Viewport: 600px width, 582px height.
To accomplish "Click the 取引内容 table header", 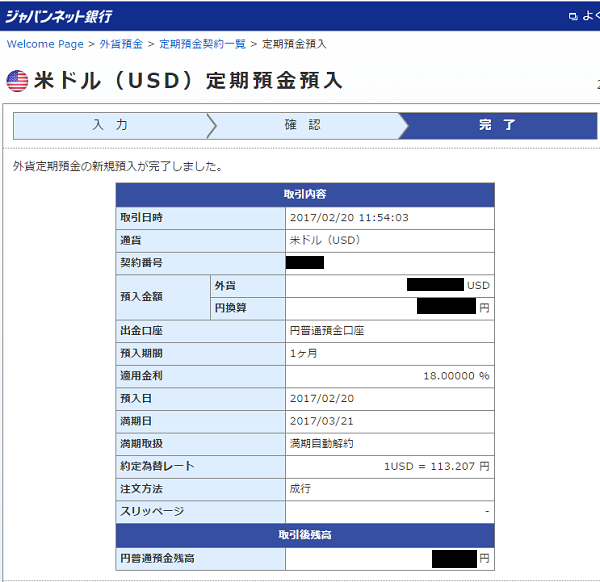I will point(305,194).
